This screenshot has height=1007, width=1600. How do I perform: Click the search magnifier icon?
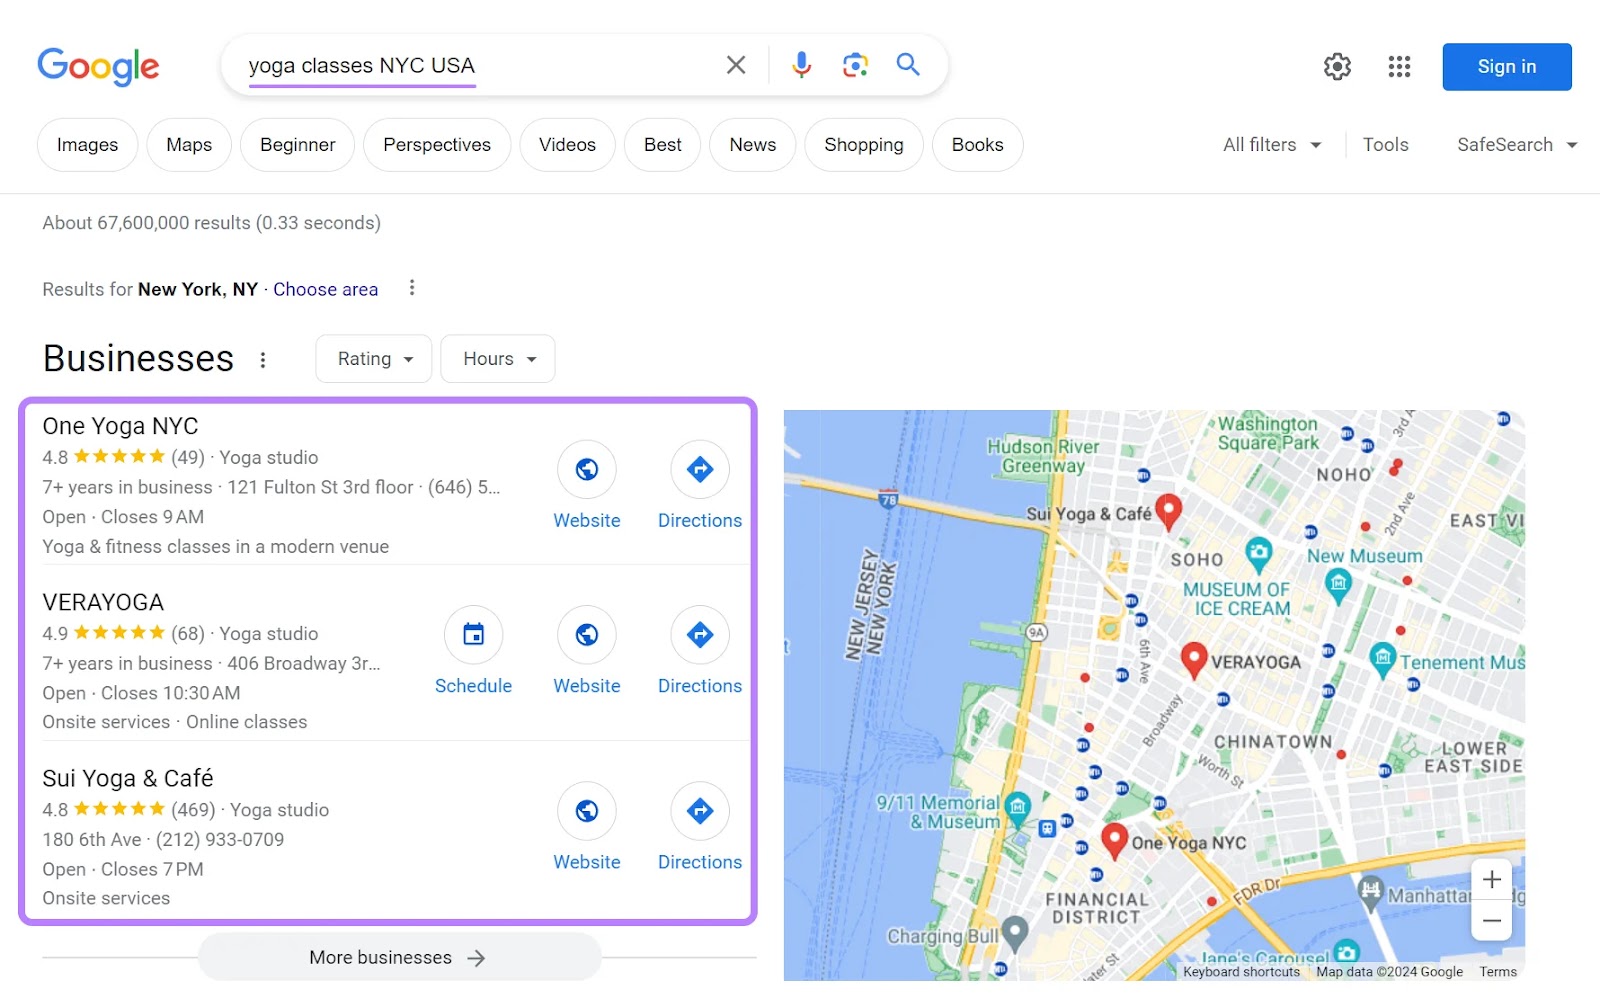[x=907, y=64]
